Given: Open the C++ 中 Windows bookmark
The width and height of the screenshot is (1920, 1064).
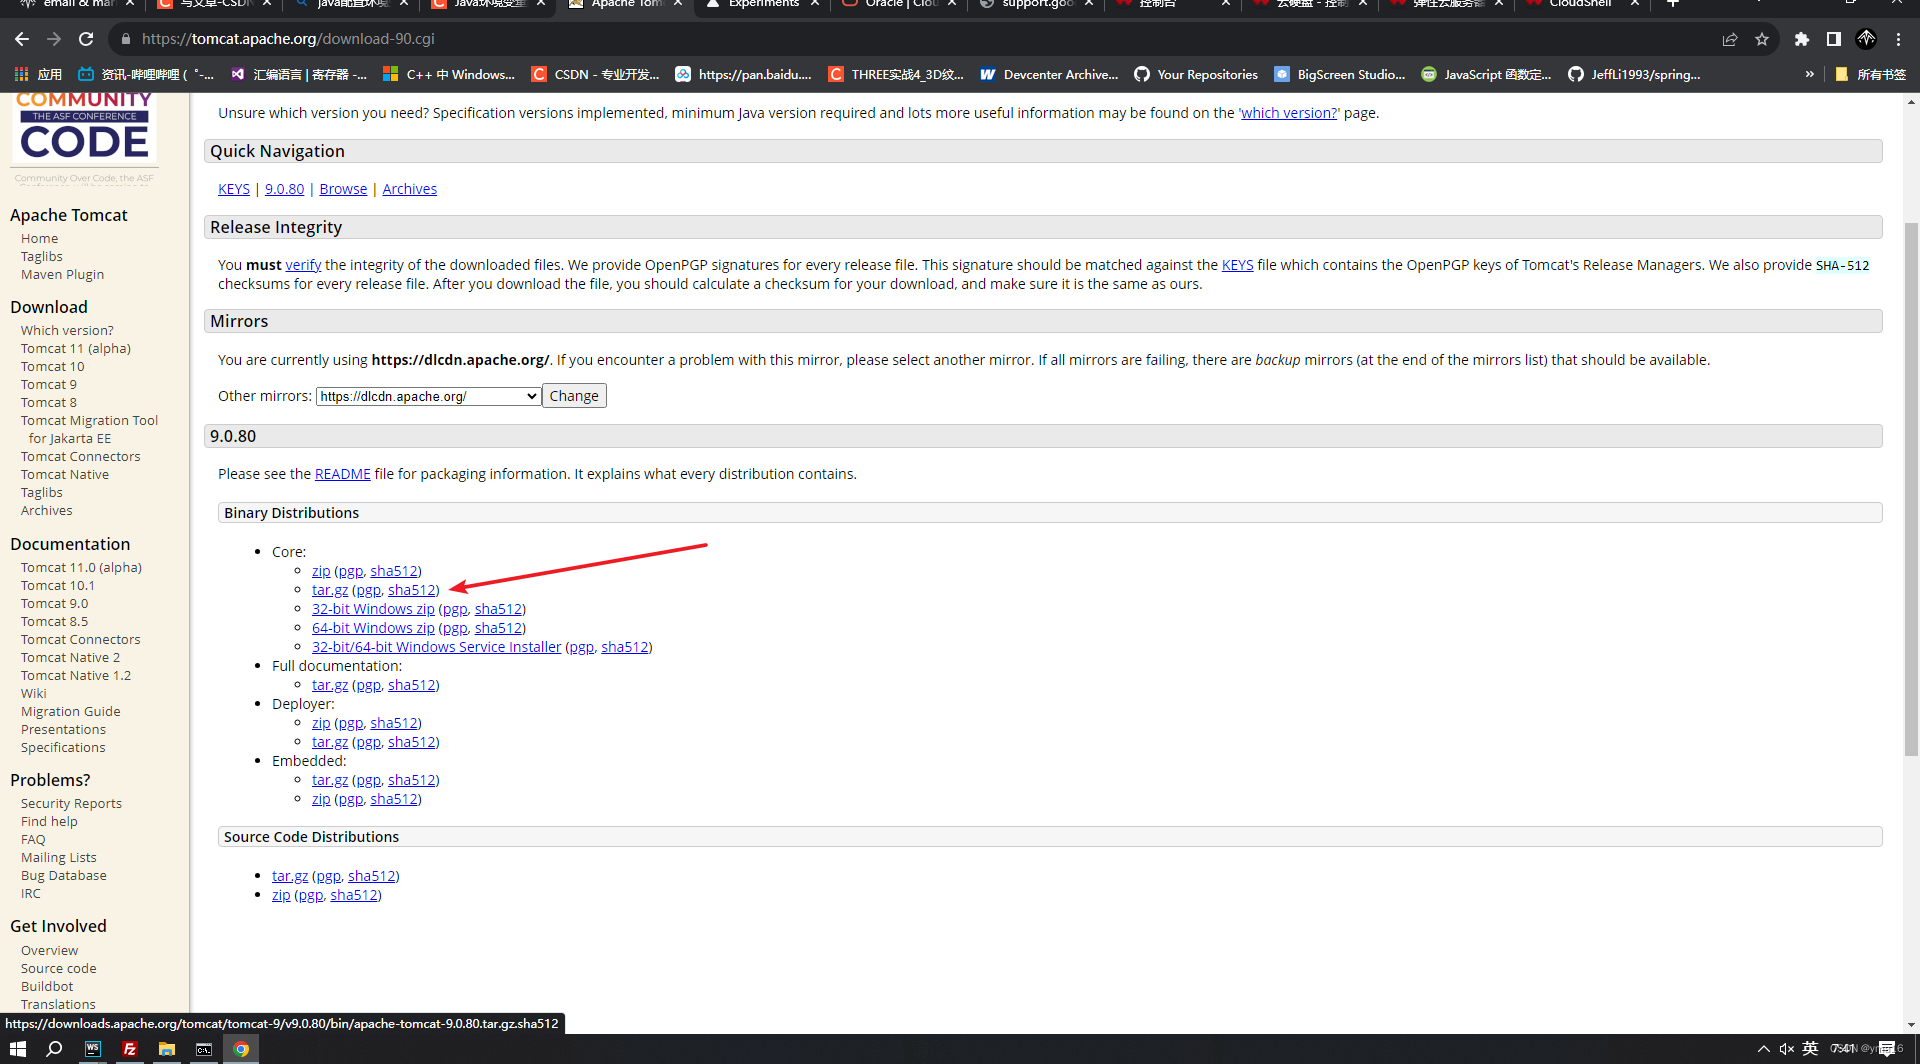Looking at the screenshot, I should point(449,74).
